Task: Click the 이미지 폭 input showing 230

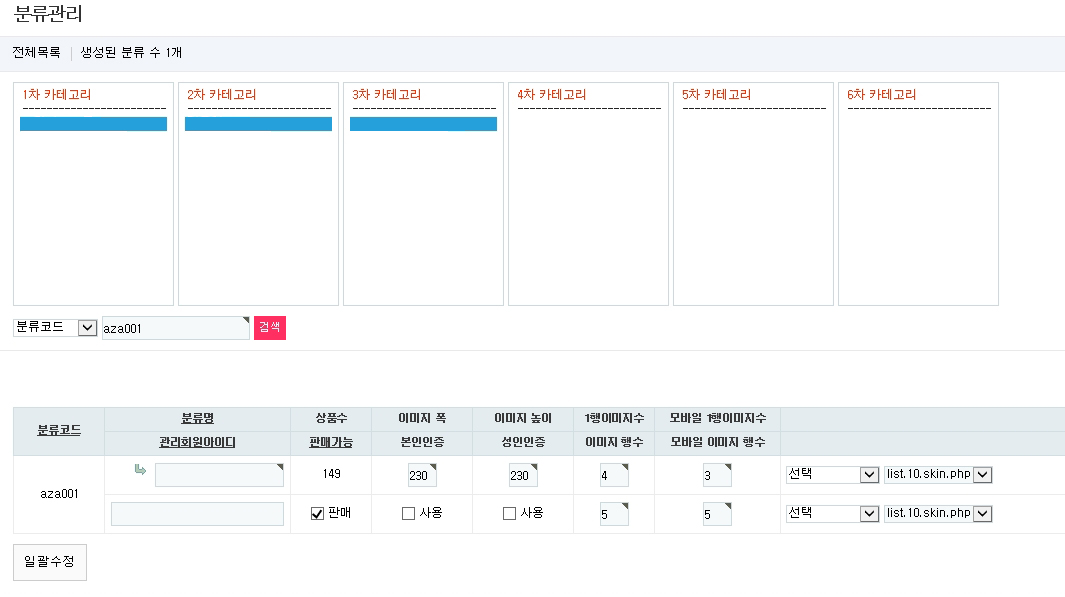Action: pos(422,475)
